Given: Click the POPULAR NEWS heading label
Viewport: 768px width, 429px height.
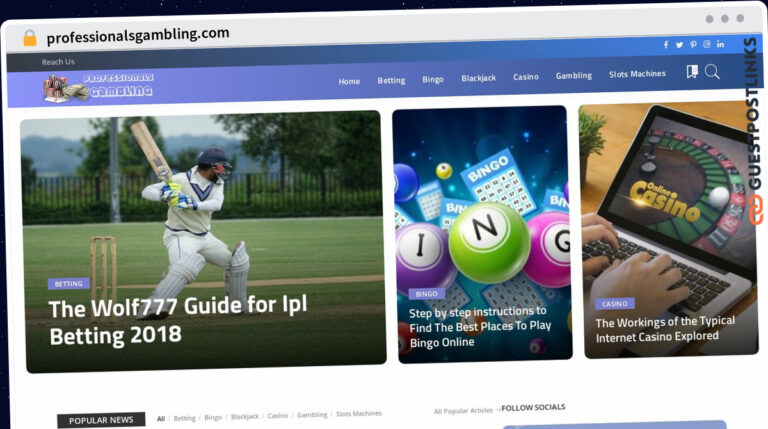Looking at the screenshot, I should (x=101, y=420).
